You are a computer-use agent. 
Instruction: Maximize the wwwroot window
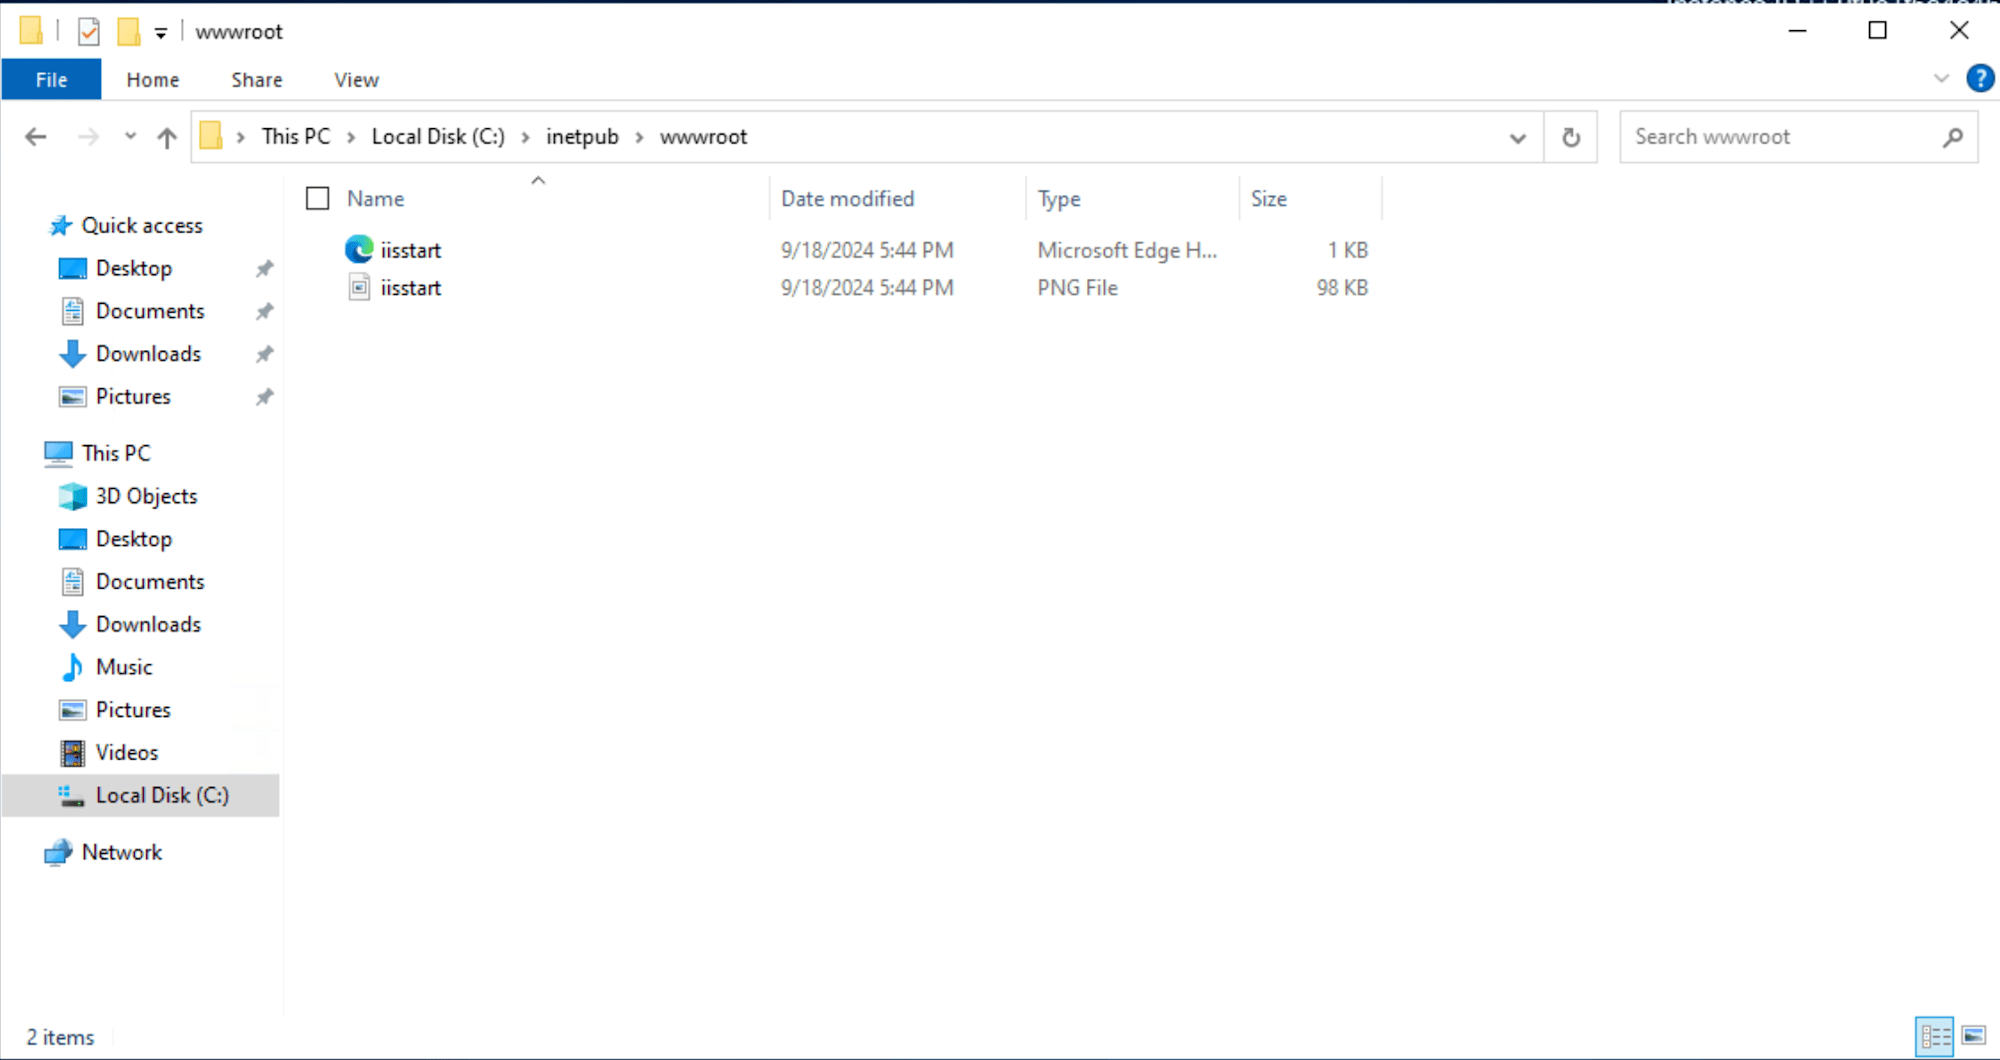point(1878,31)
